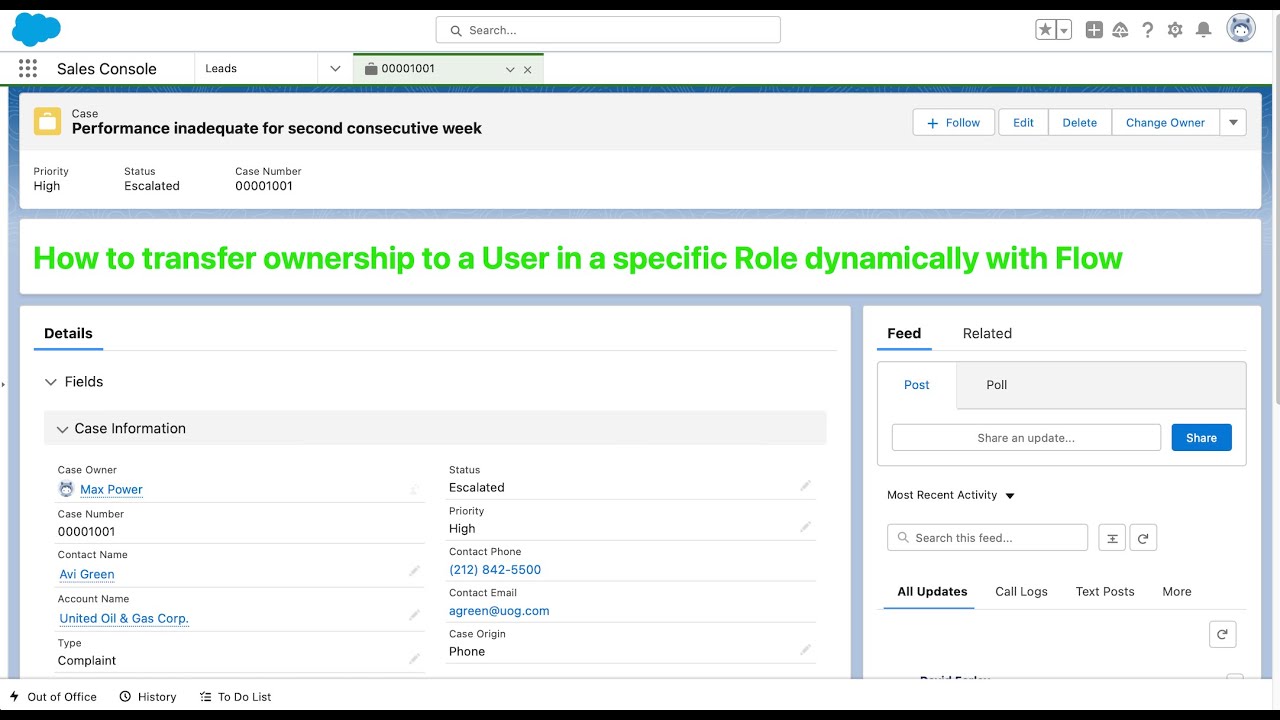
Task: Open the more actions dropdown beside Change Owner
Action: (1233, 122)
